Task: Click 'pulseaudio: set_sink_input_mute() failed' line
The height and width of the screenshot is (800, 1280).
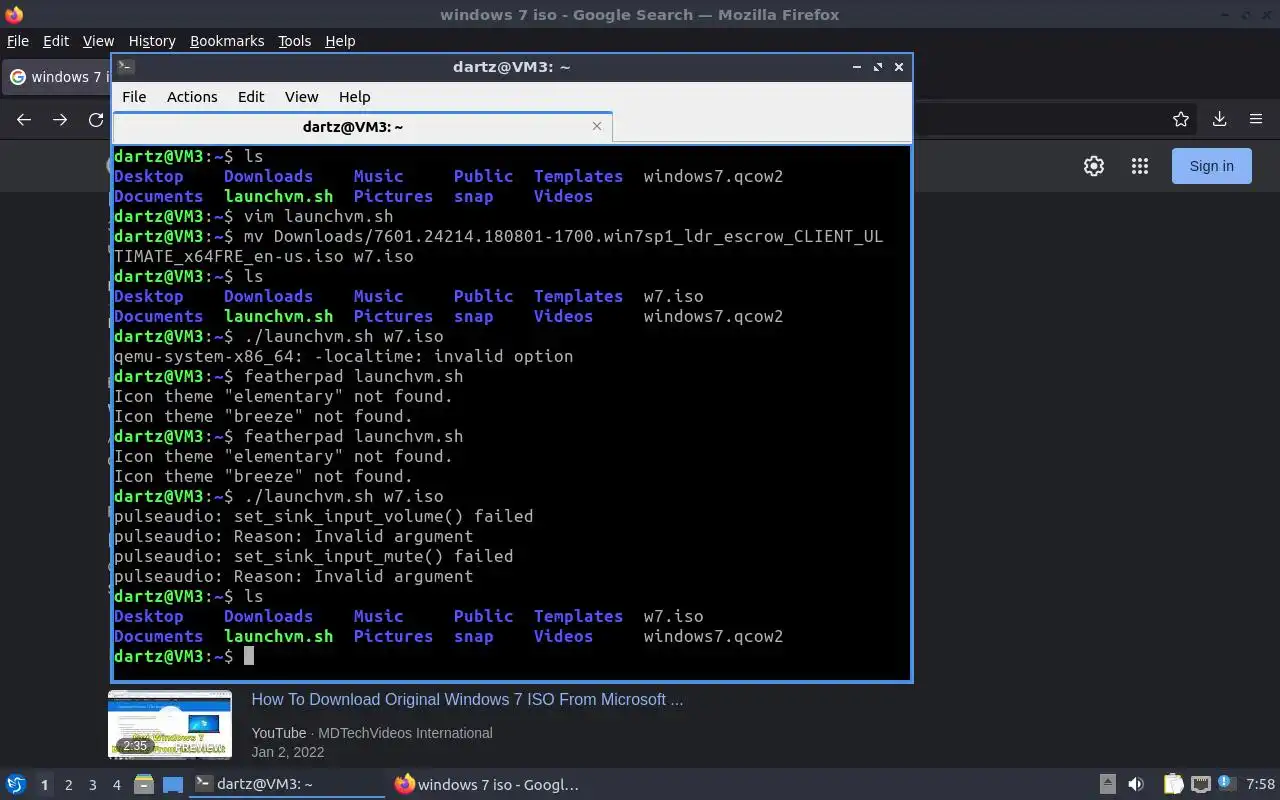Action: click(314, 556)
